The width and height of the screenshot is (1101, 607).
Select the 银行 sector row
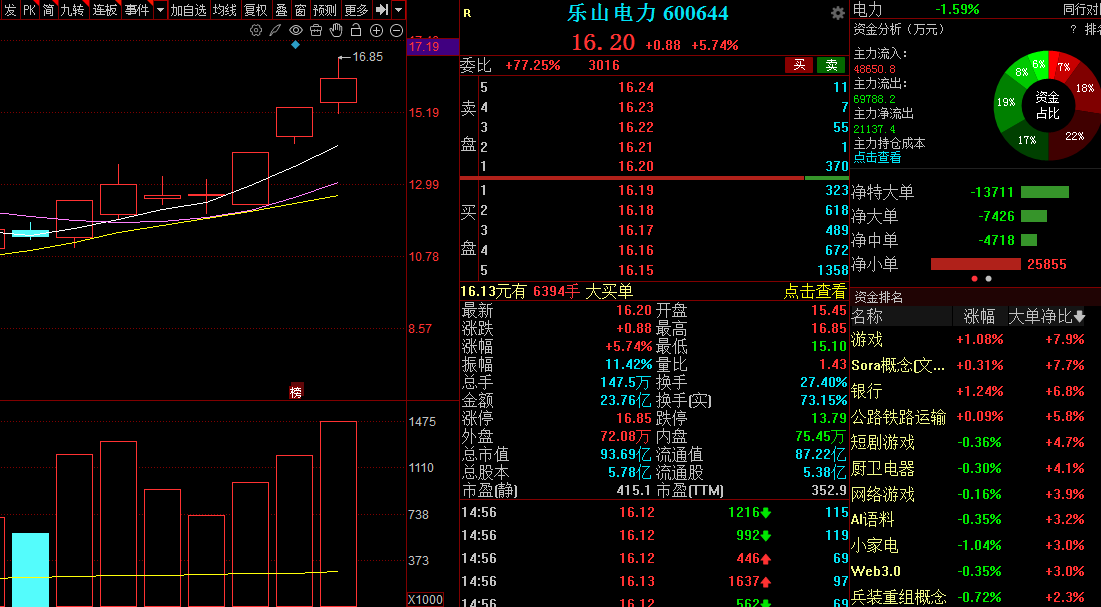pyautogui.click(x=976, y=391)
